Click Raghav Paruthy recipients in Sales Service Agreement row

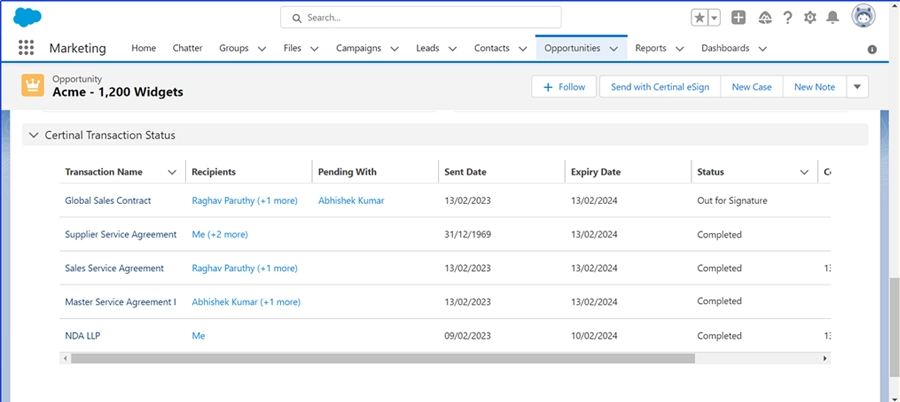[x=245, y=268]
